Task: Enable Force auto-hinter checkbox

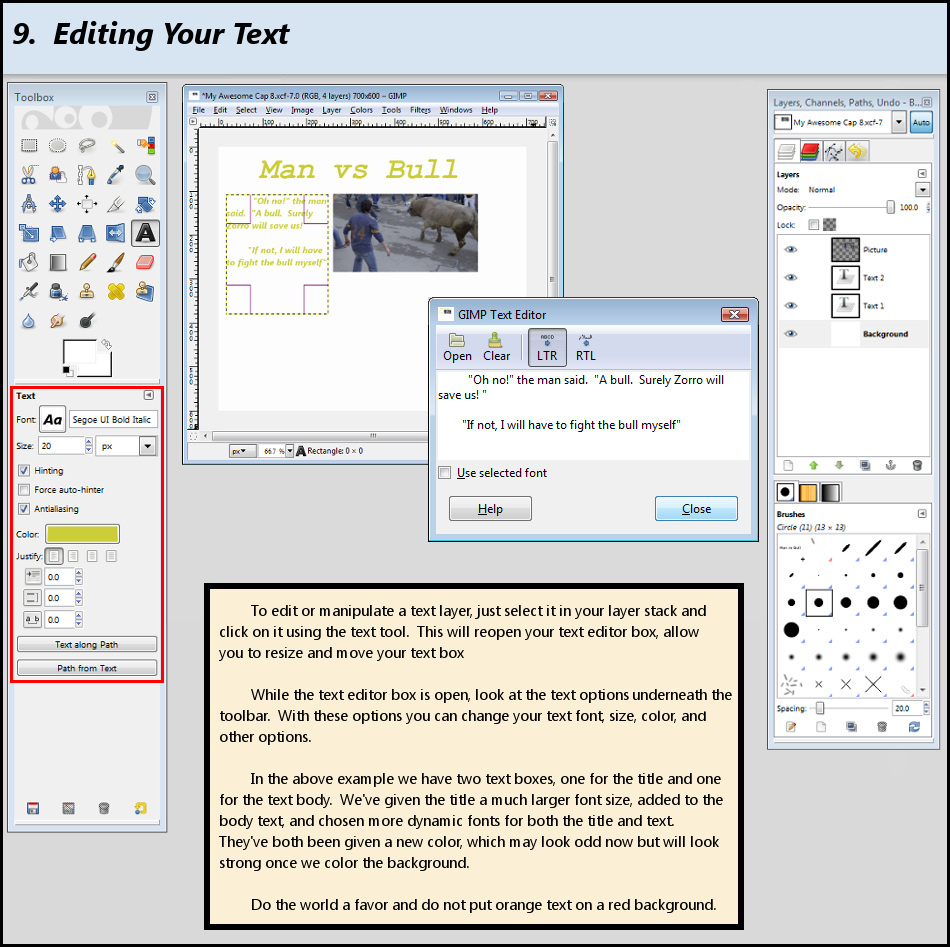Action: click(24, 489)
